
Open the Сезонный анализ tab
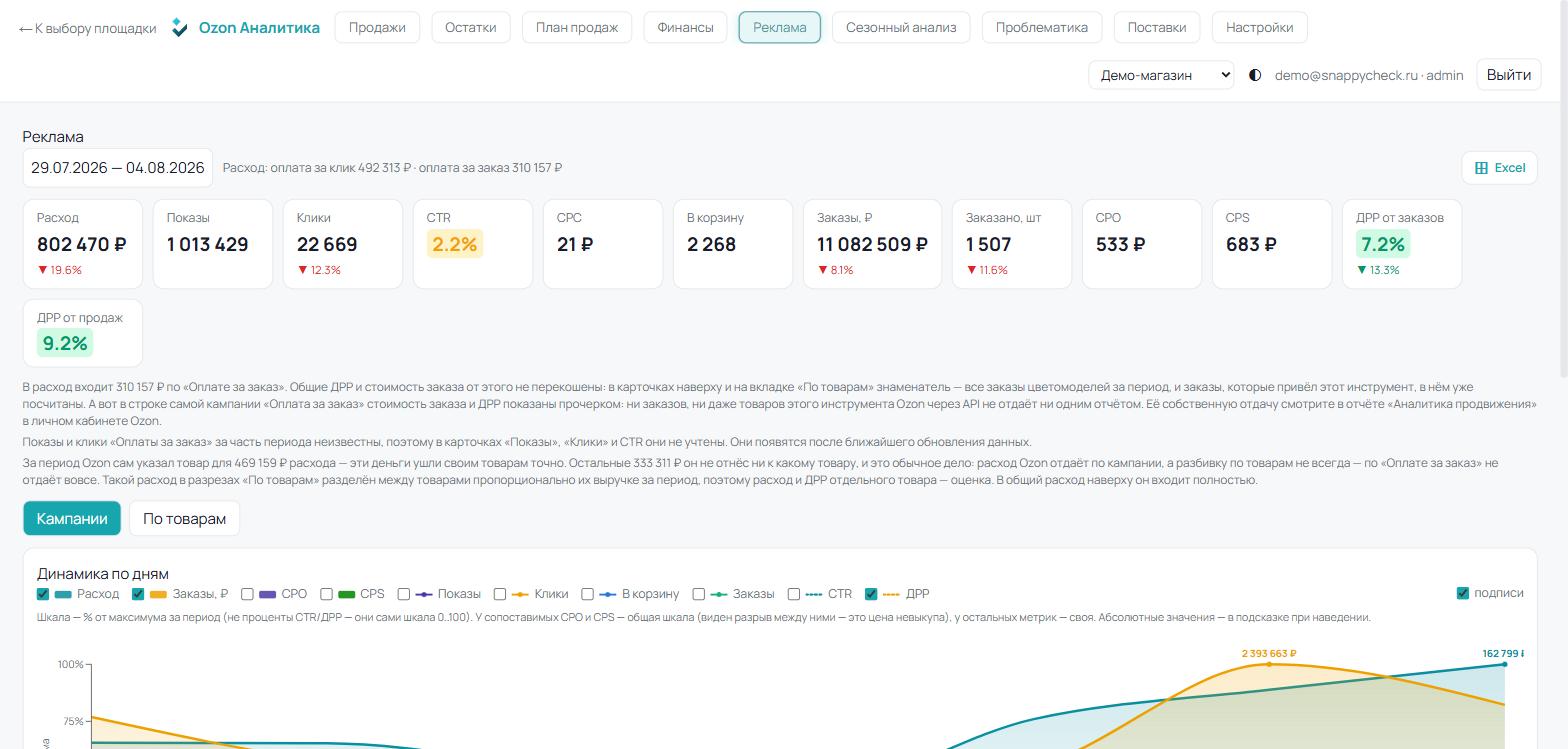click(x=901, y=27)
